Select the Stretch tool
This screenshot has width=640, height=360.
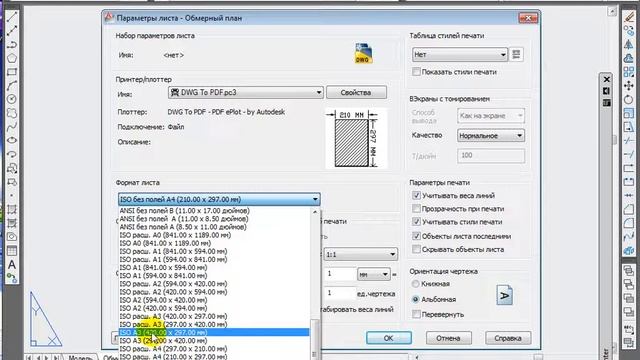pos(629,127)
